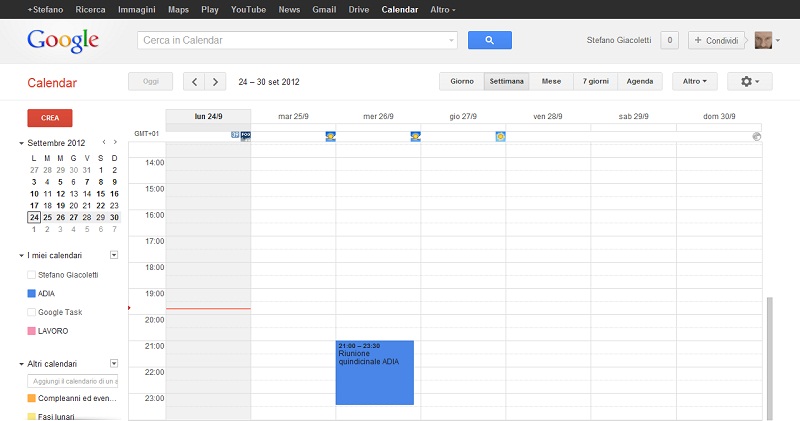Open Gmail from the top bar

point(324,9)
